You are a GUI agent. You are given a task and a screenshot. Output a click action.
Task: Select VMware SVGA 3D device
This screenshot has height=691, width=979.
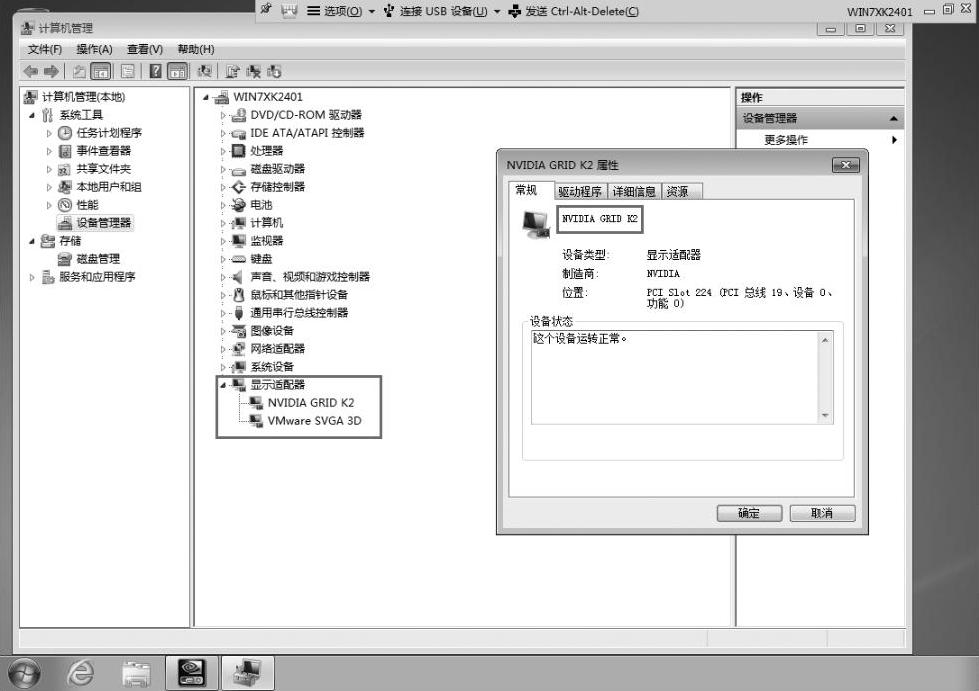tap(314, 421)
